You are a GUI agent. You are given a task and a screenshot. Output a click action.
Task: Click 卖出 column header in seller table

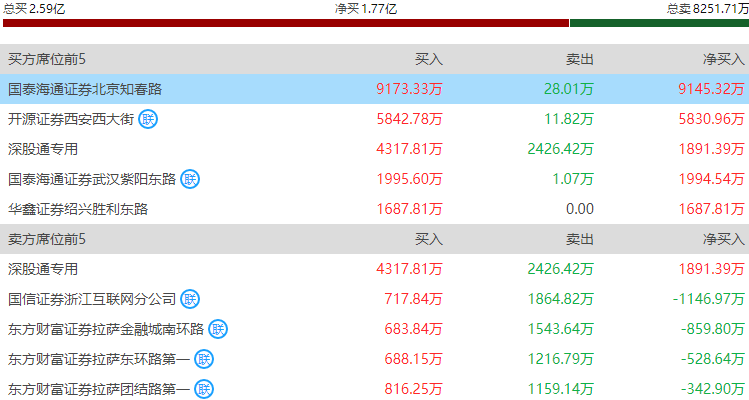[579, 239]
